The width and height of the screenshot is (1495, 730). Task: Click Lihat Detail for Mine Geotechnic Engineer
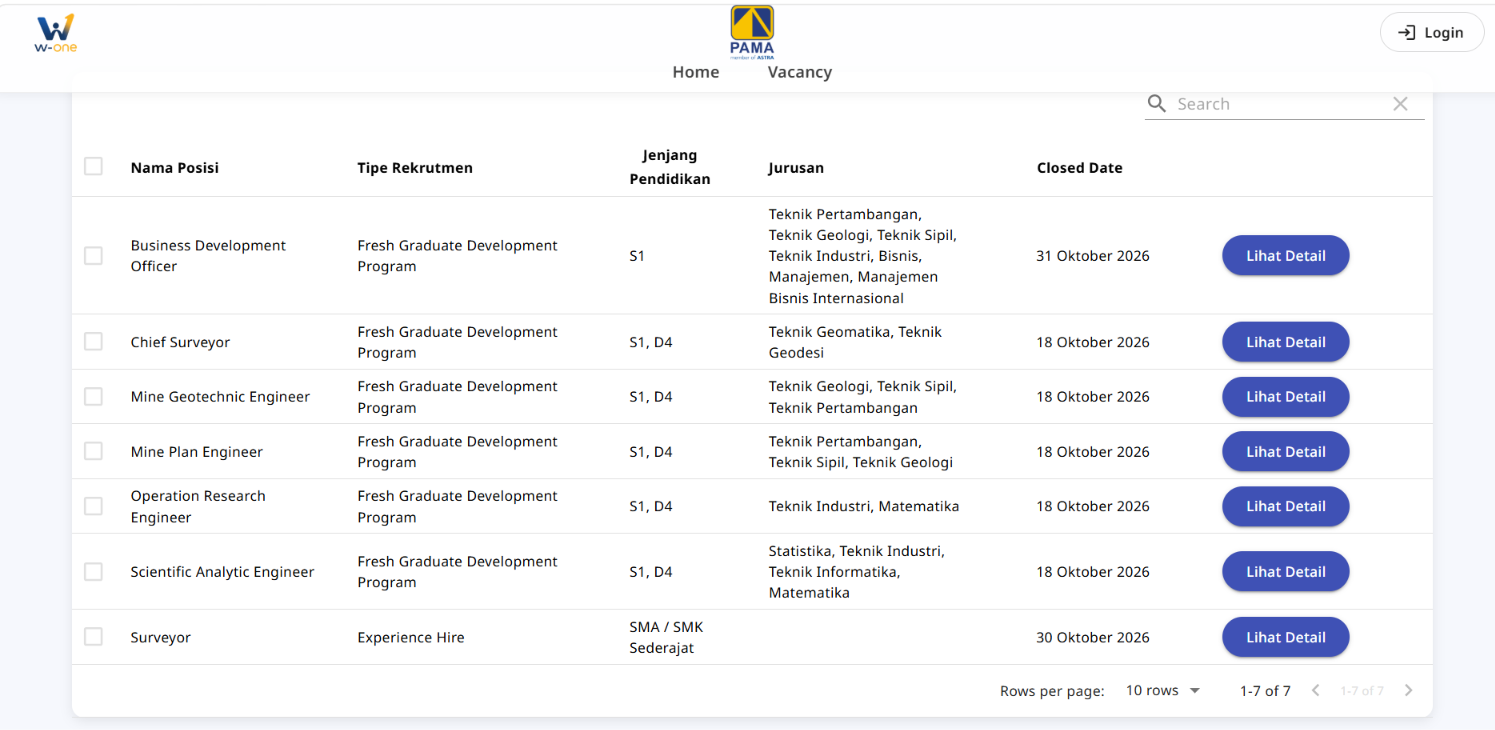click(1285, 397)
